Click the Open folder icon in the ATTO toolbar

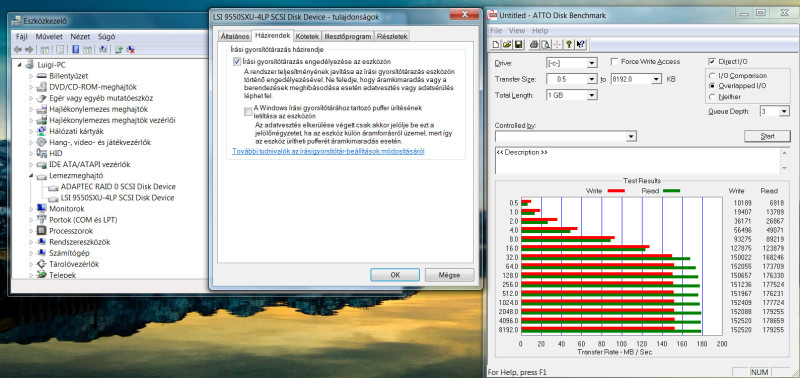(507, 44)
